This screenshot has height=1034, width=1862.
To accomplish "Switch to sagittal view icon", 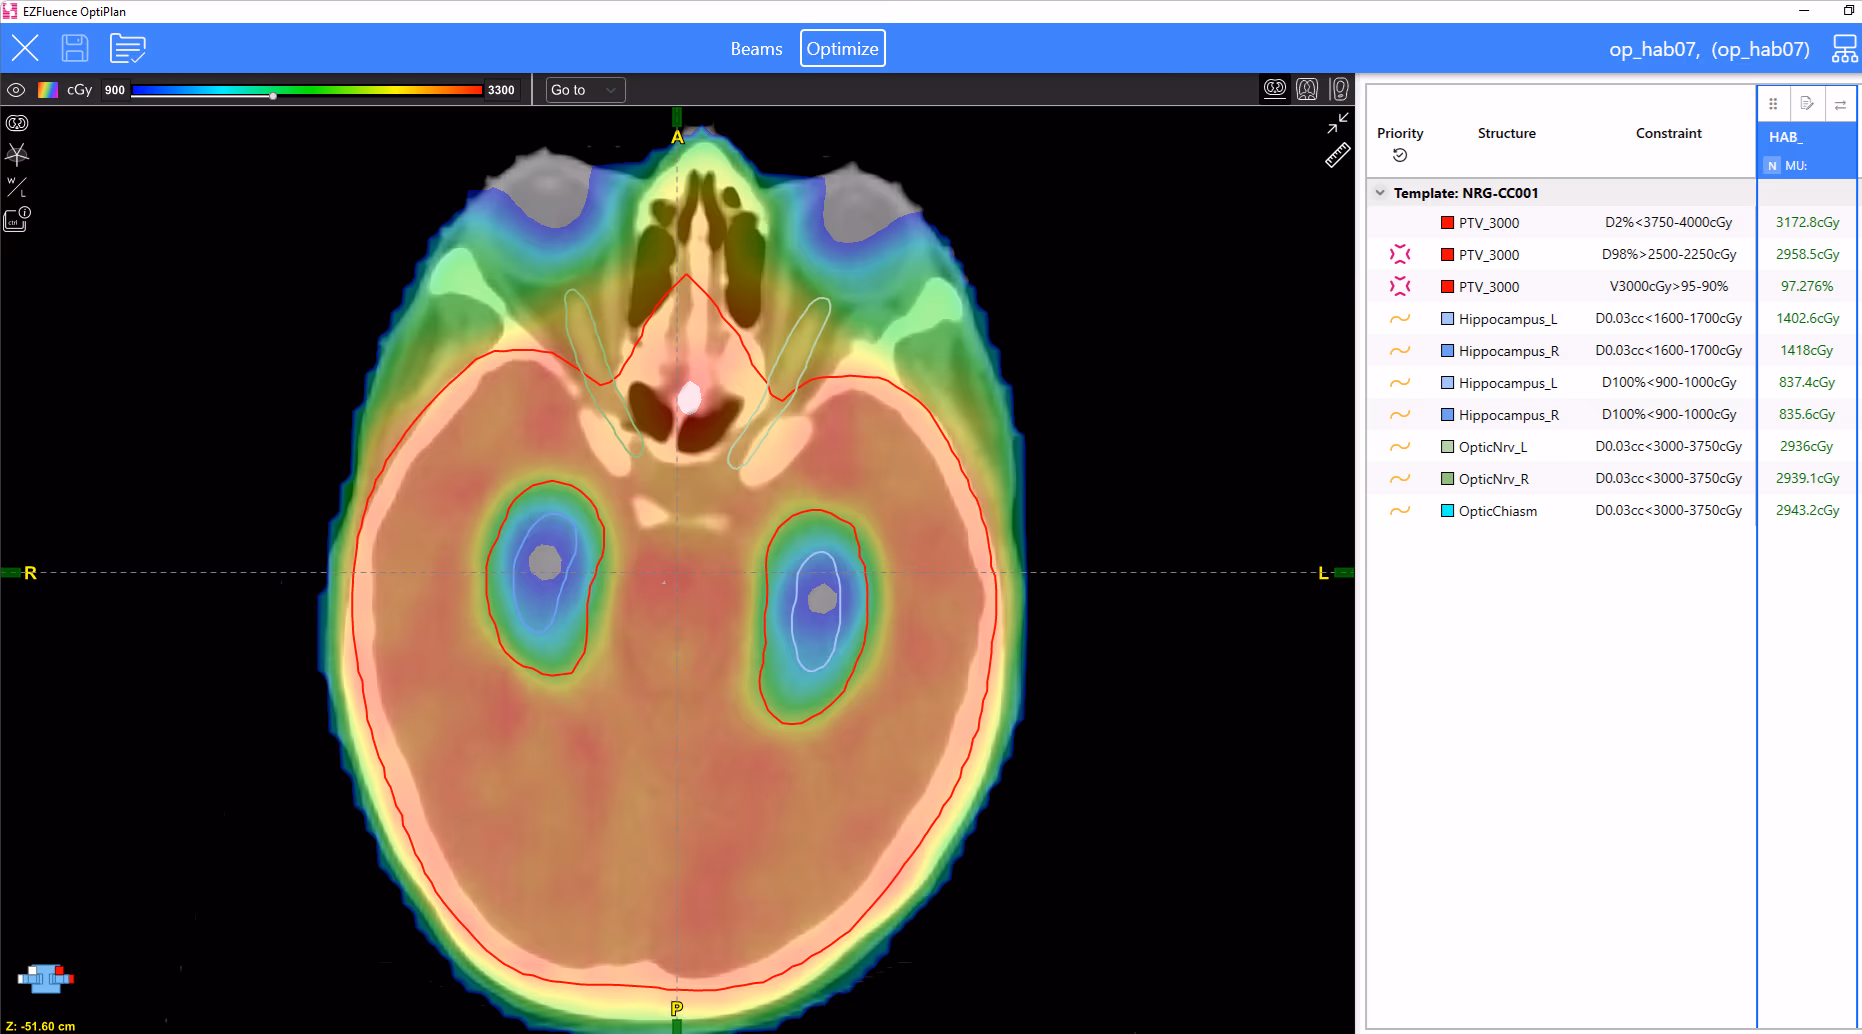I will [1339, 89].
